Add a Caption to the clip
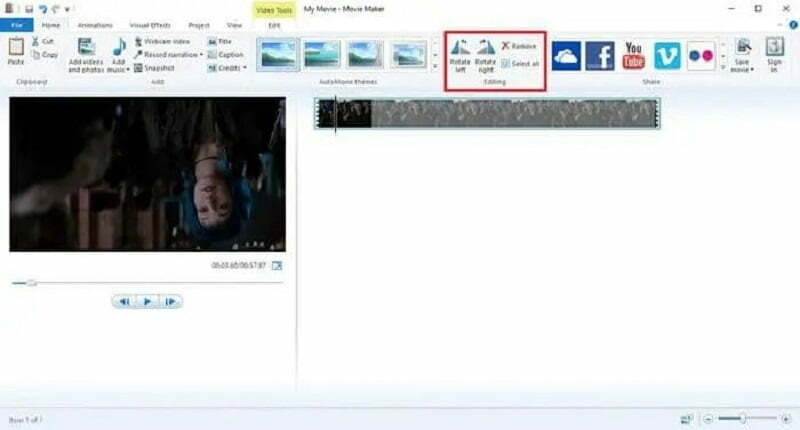 tap(226, 55)
